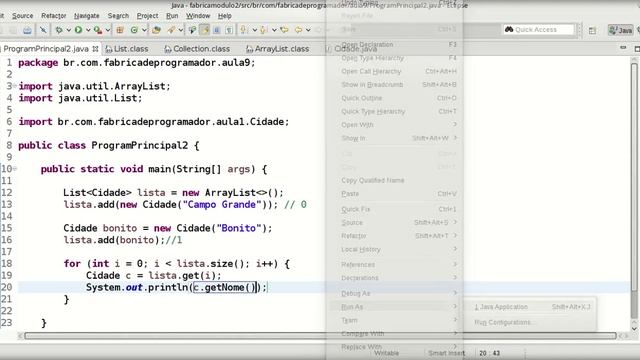Click the Open Type icon
This screenshot has height=360, width=640.
pyautogui.click(x=156, y=30)
